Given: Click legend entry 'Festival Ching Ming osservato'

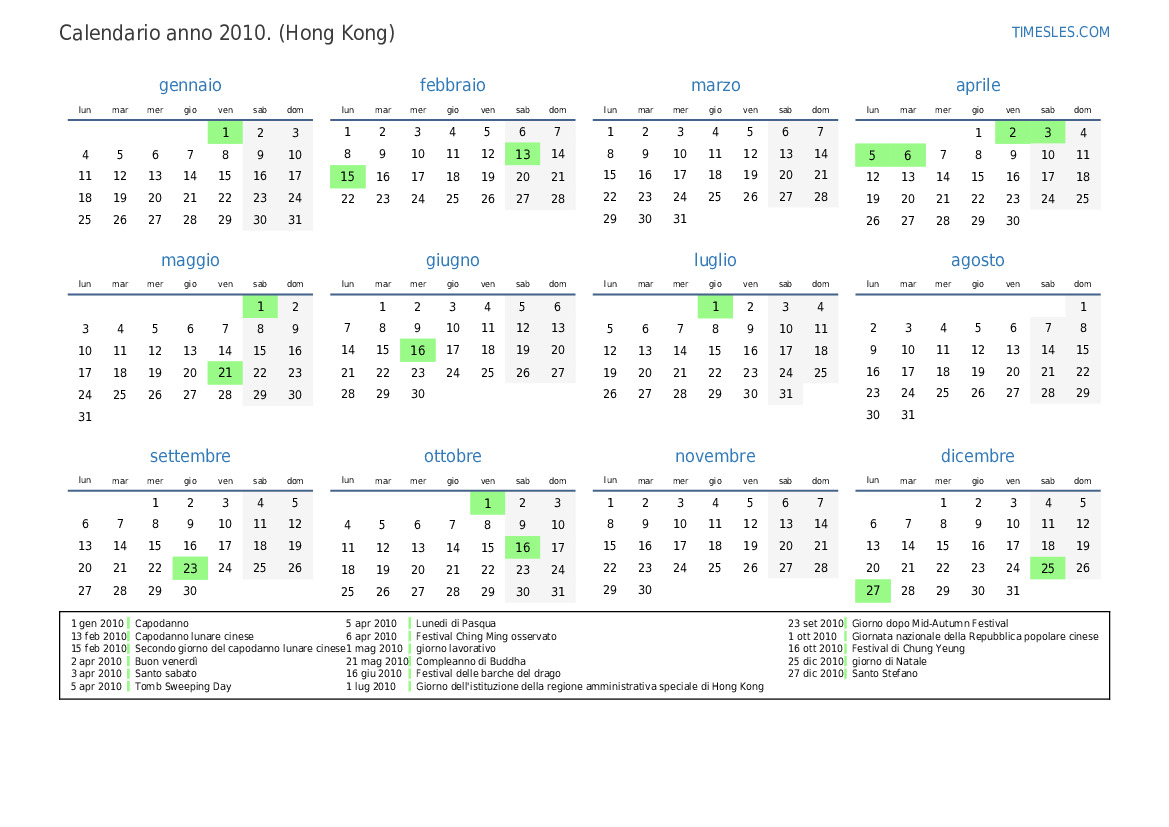Looking at the screenshot, I should pos(486,636).
